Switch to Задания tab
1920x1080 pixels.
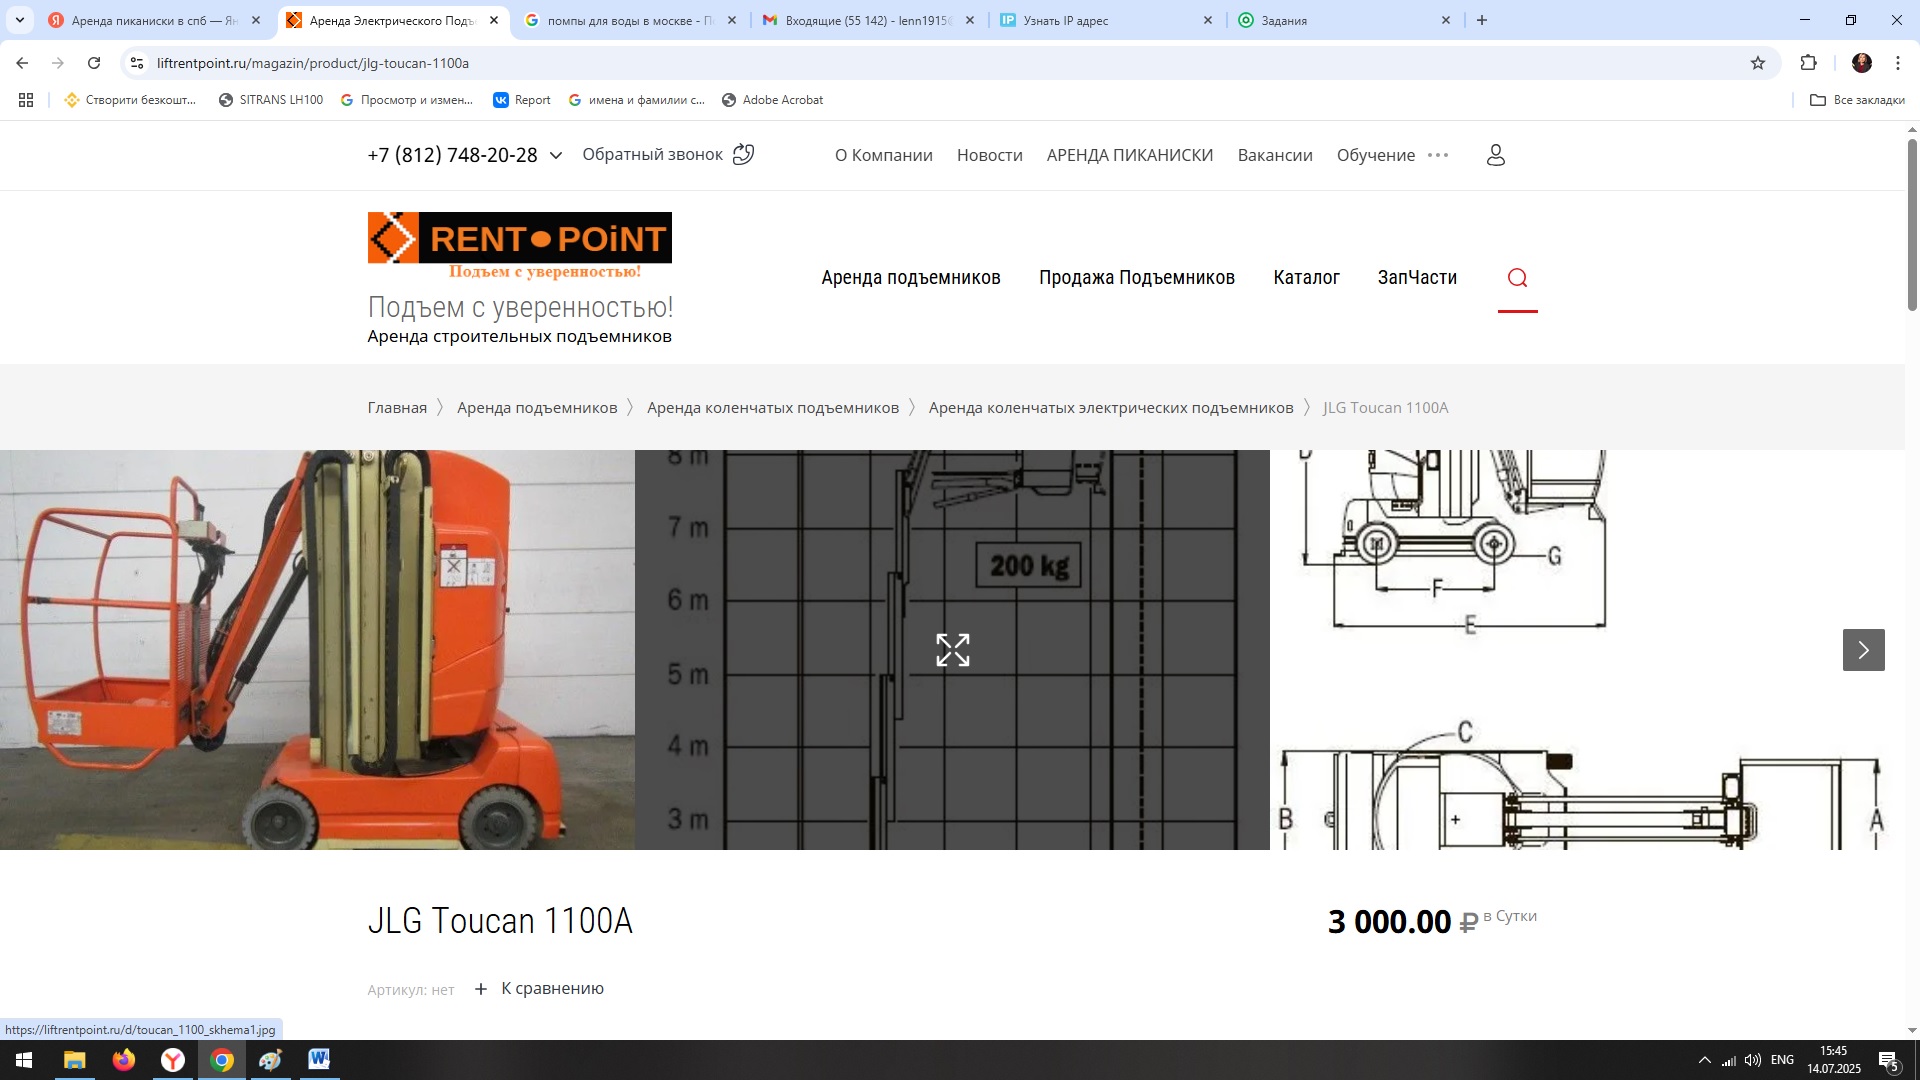click(x=1343, y=20)
